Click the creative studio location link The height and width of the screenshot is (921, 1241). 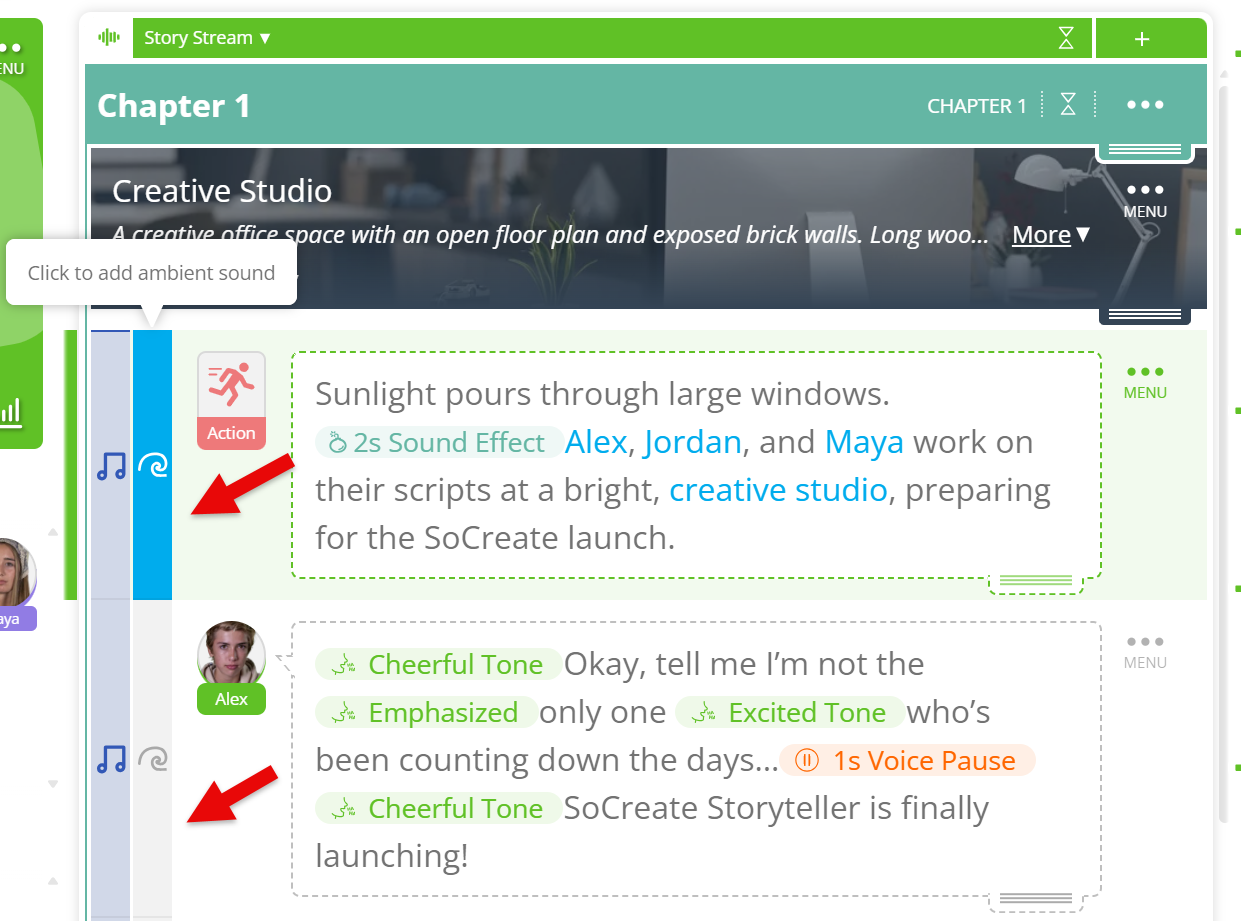pyautogui.click(x=777, y=490)
